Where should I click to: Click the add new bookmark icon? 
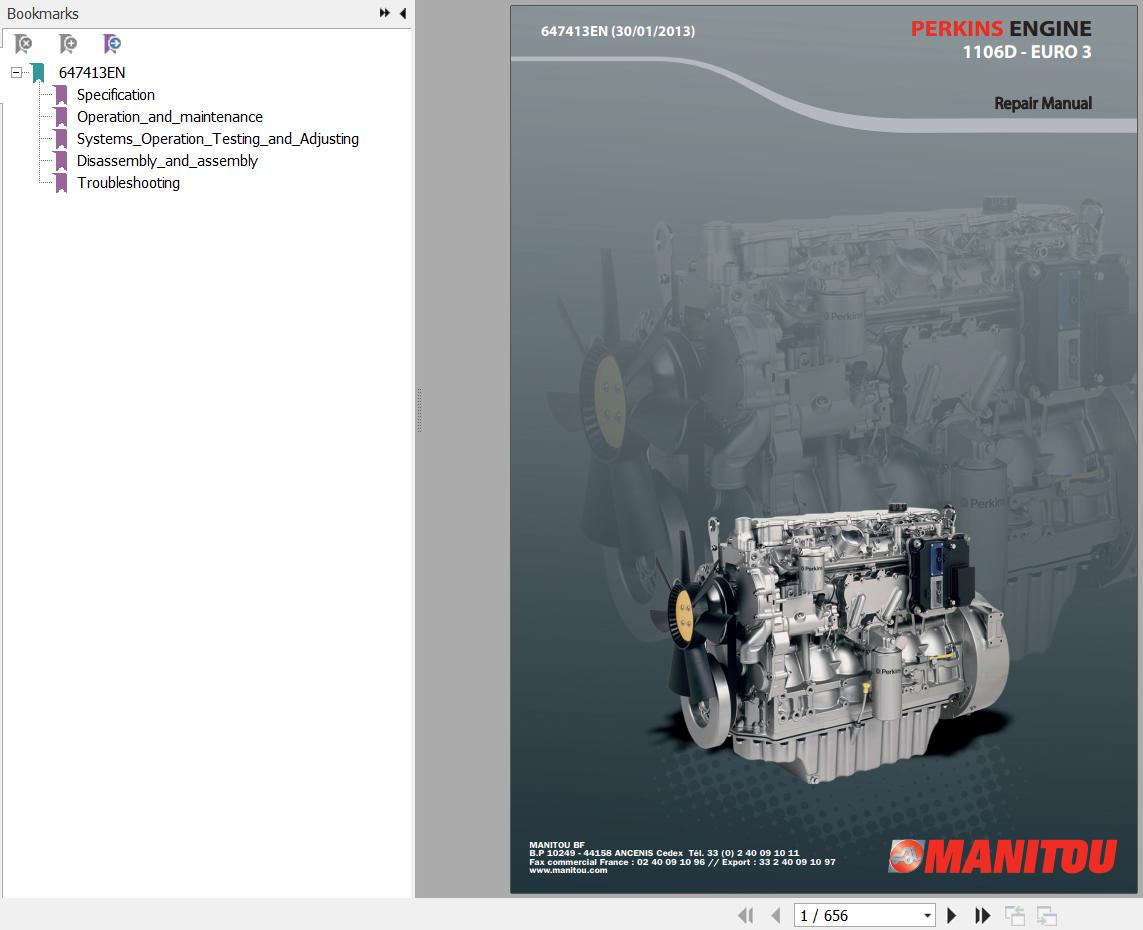68,44
